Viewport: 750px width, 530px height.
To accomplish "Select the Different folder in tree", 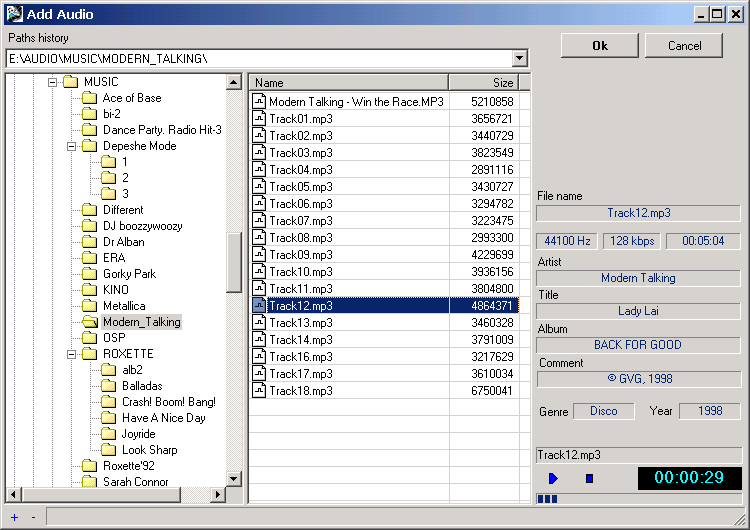I will pyautogui.click(x=123, y=210).
